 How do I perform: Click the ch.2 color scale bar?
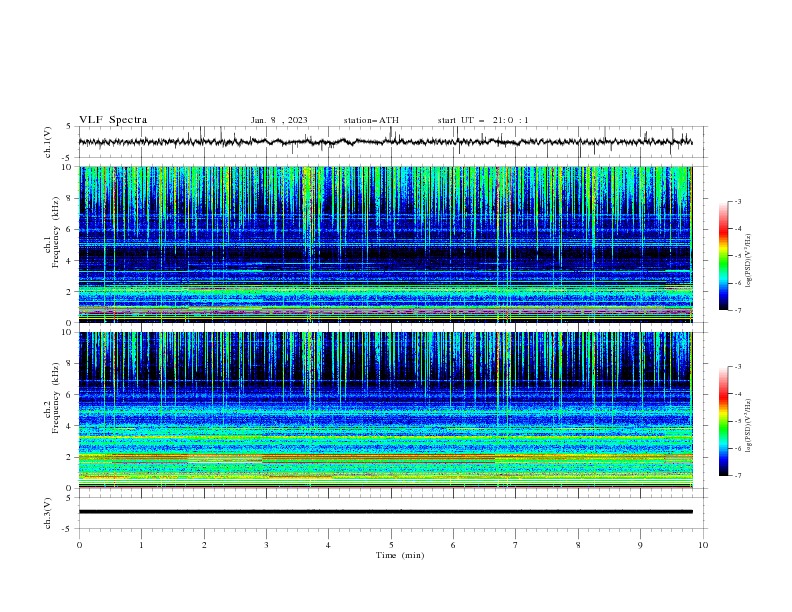click(723, 421)
